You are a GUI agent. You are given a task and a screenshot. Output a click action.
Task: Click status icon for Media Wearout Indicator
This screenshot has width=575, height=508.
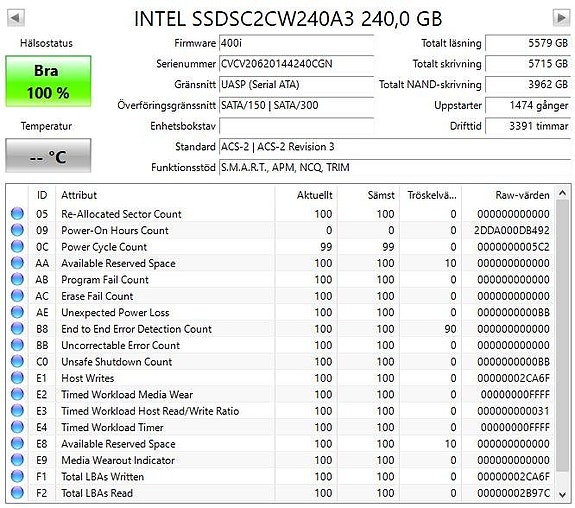tap(17, 460)
